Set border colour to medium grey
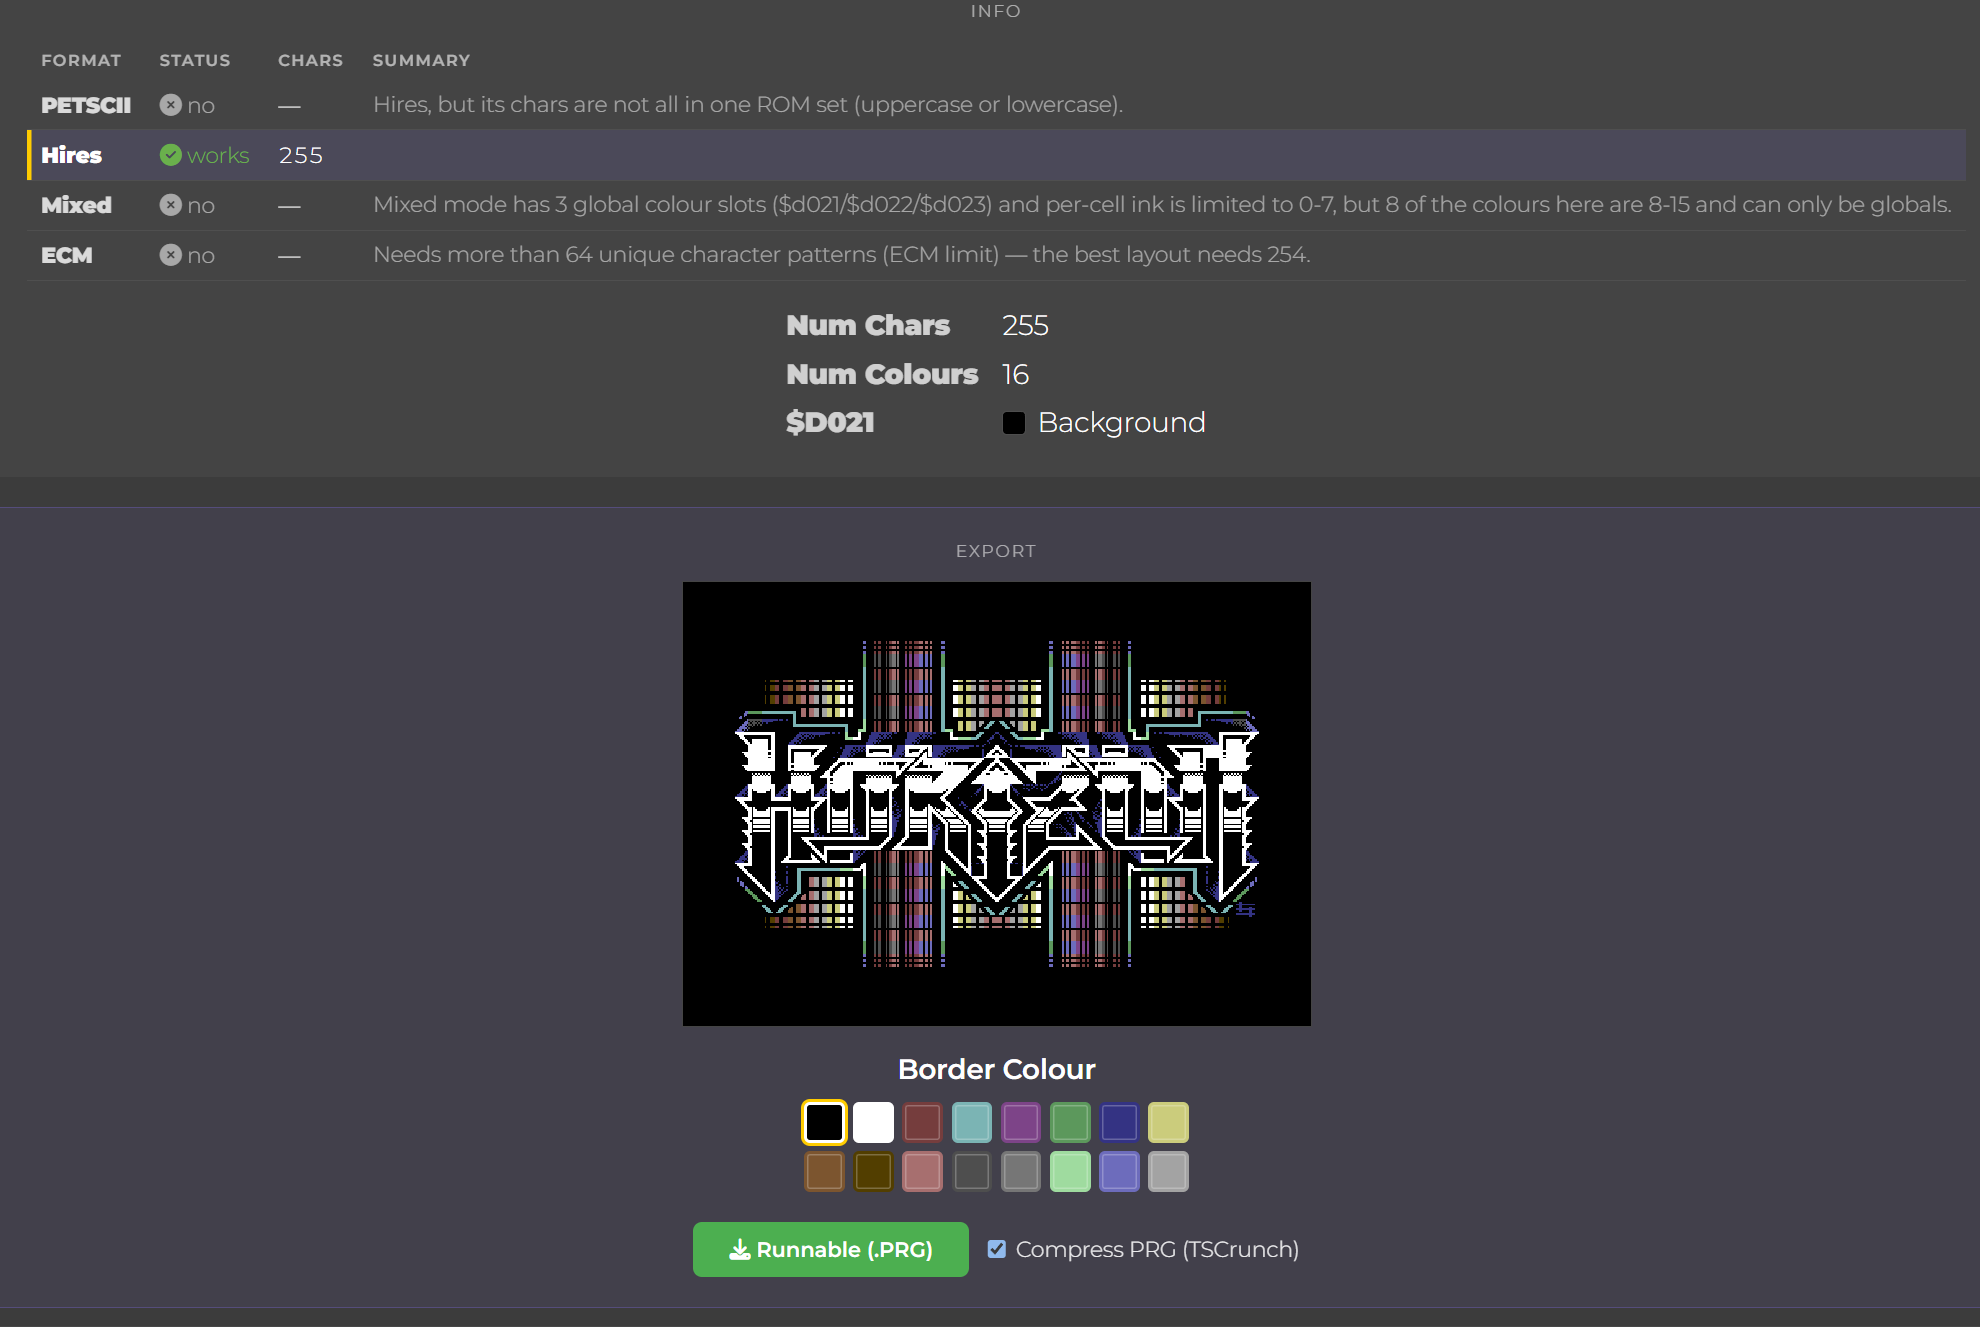This screenshot has width=1980, height=1327. coord(1021,1171)
